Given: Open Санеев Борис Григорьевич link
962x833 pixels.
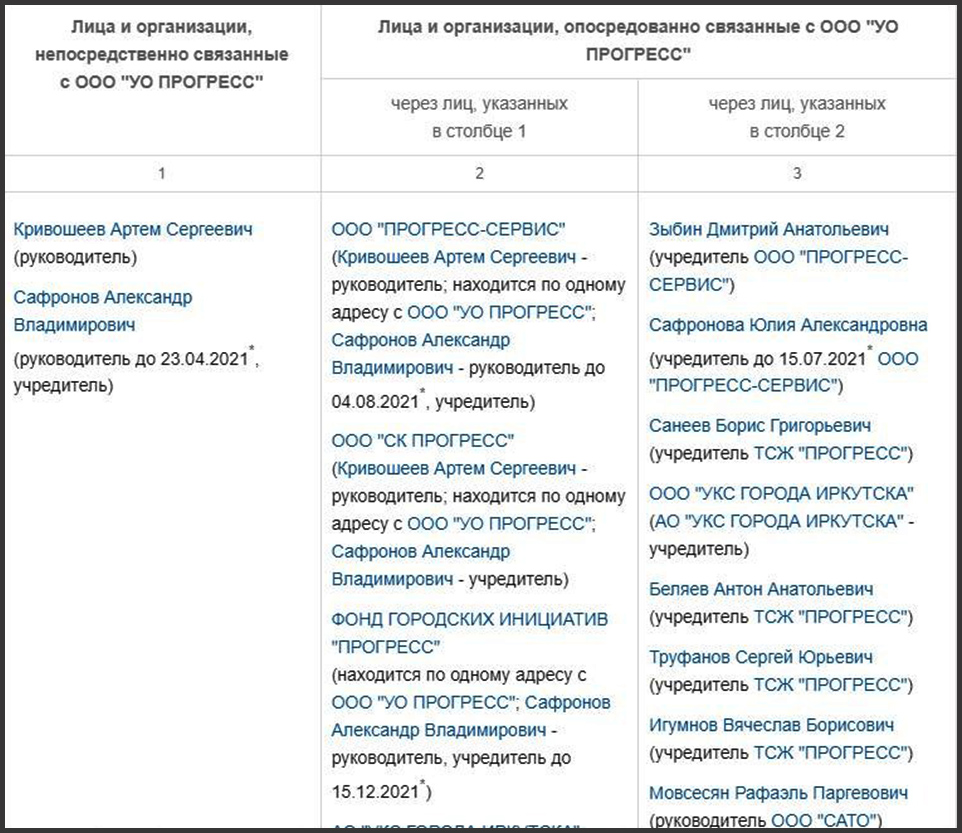Looking at the screenshot, I should point(760,426).
